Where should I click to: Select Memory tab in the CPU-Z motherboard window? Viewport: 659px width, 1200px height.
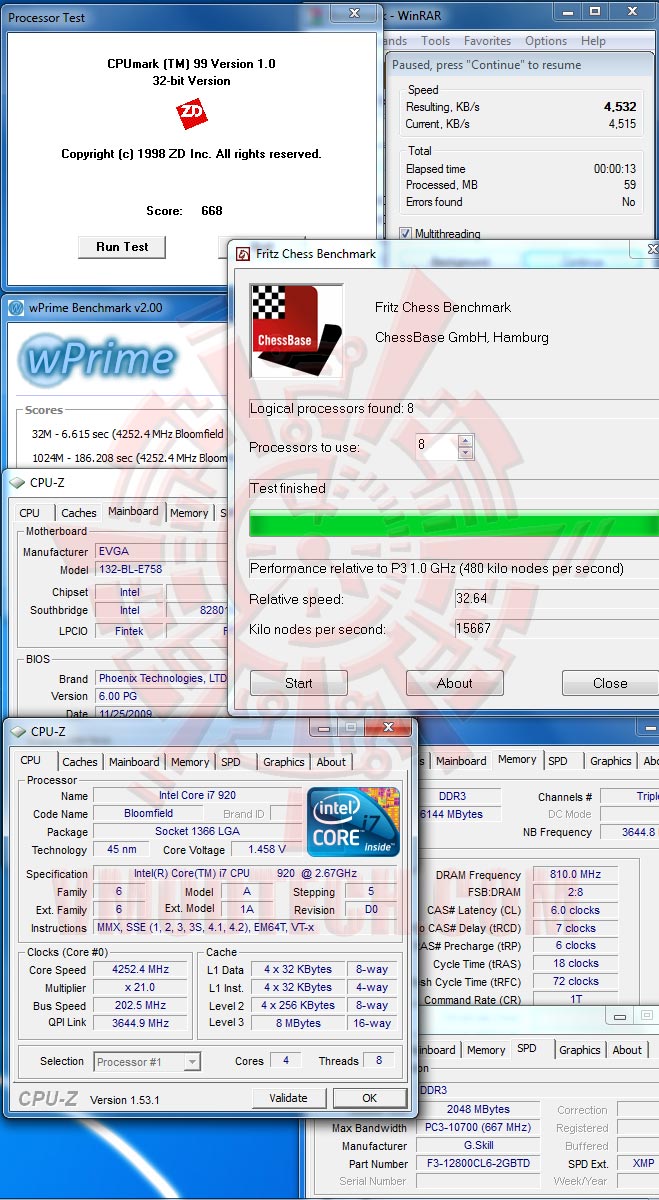pos(189,513)
